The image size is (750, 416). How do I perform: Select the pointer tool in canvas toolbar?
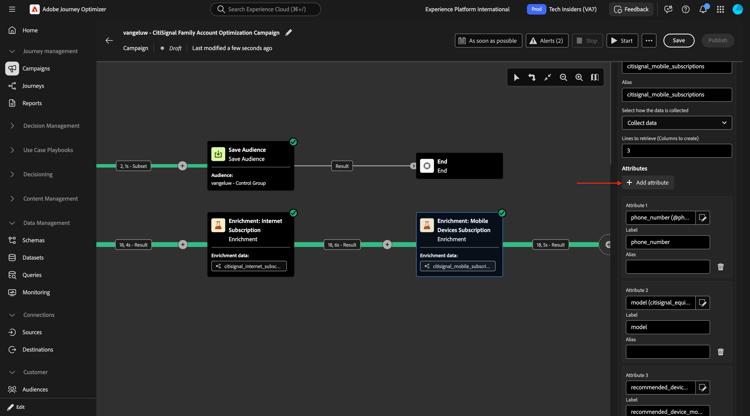(x=517, y=77)
